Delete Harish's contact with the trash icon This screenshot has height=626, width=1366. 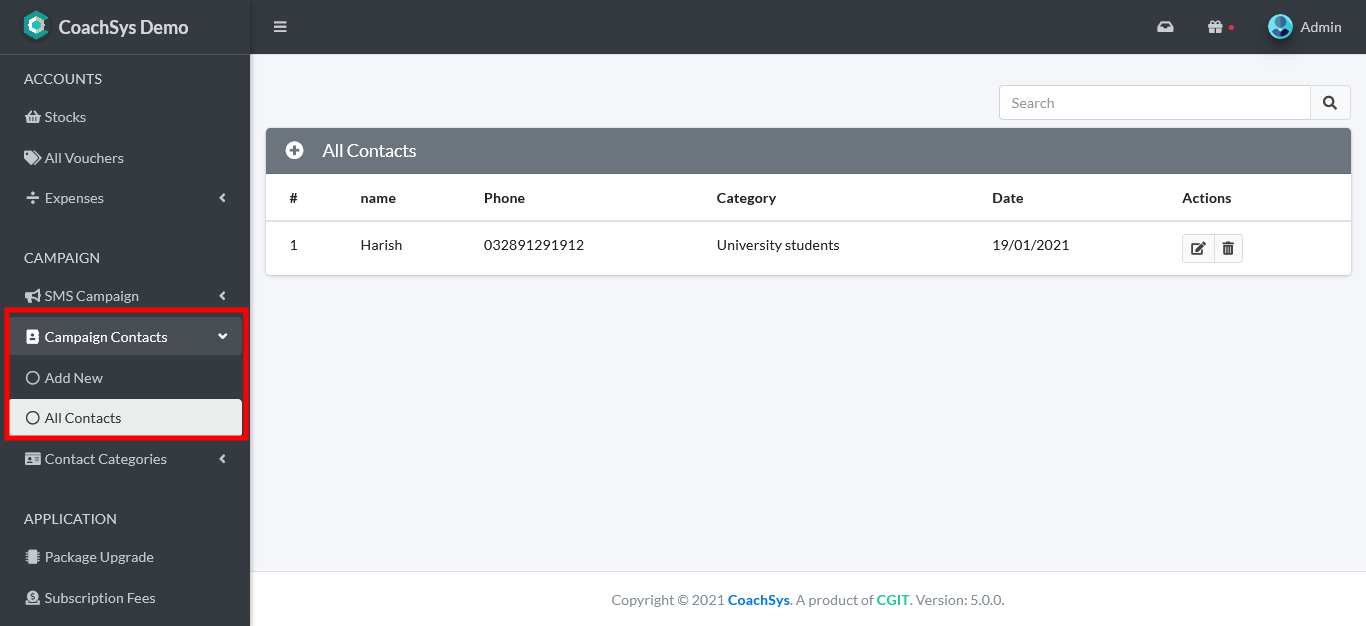pyautogui.click(x=1227, y=248)
